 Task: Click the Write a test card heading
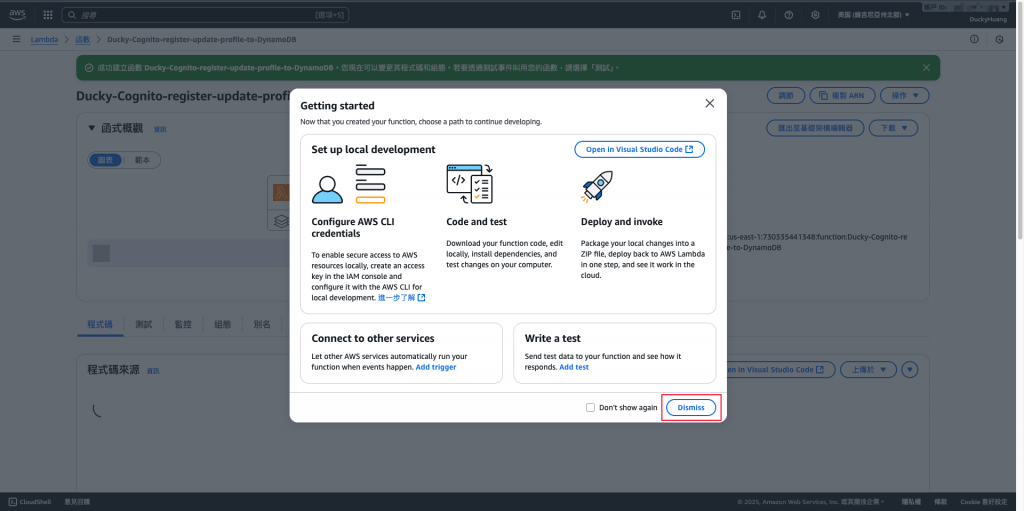[552, 338]
